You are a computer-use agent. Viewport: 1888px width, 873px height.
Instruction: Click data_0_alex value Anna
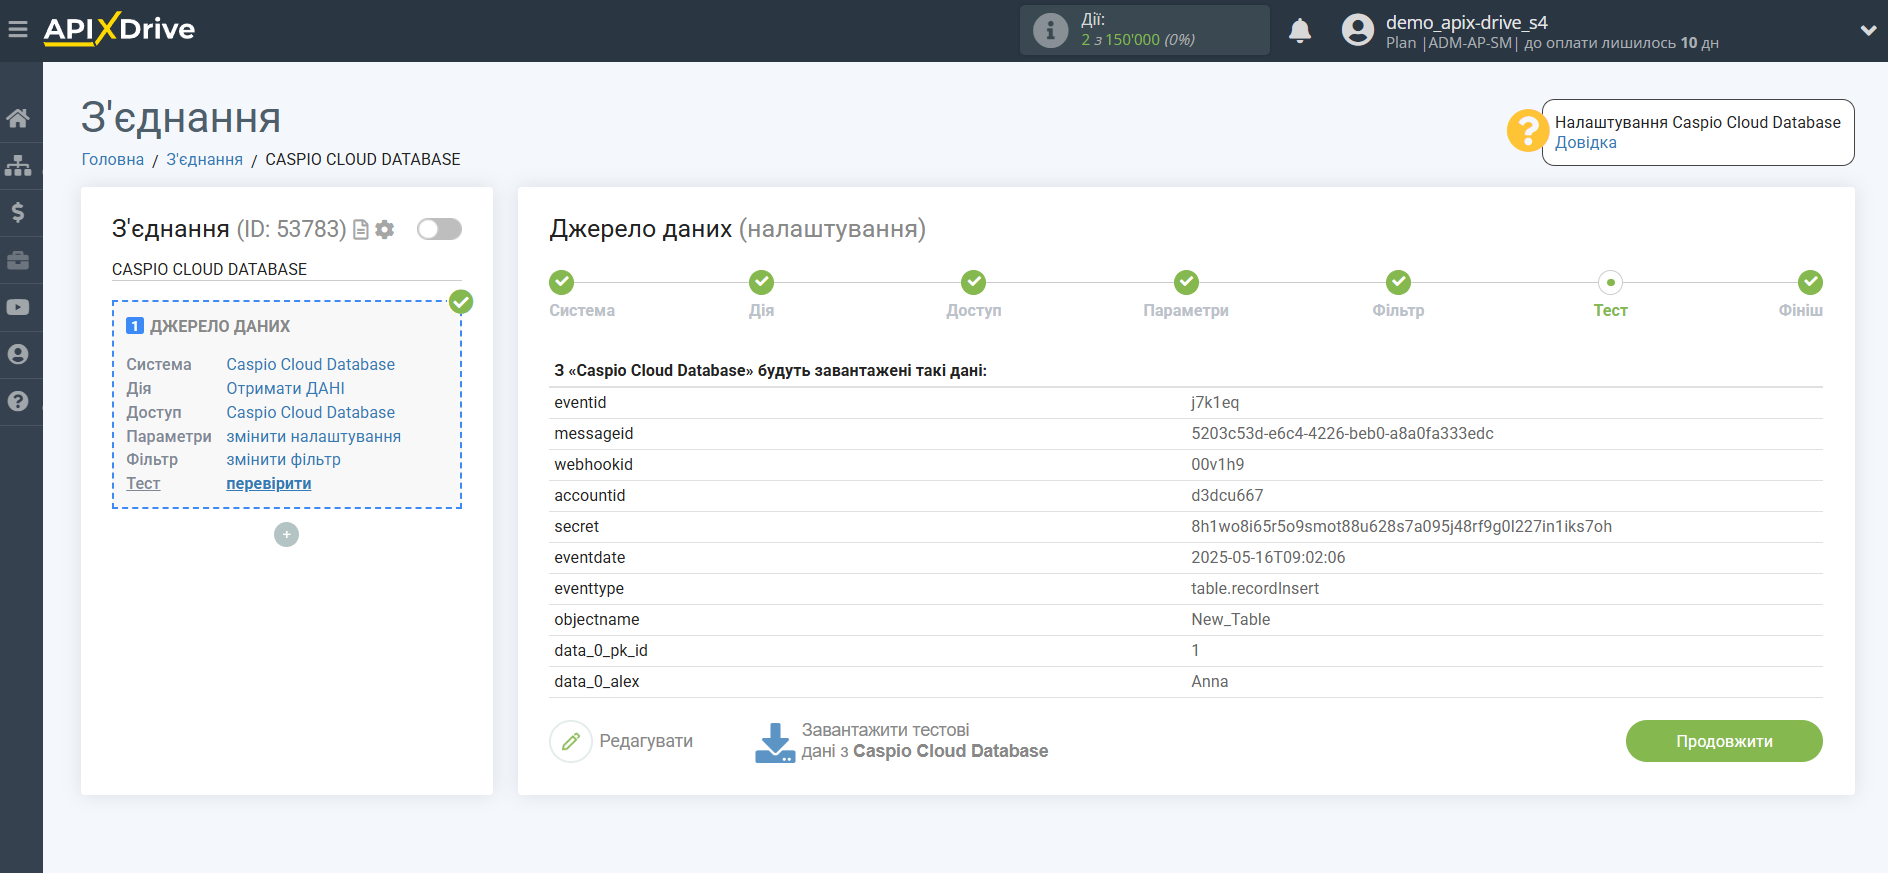pos(1210,682)
